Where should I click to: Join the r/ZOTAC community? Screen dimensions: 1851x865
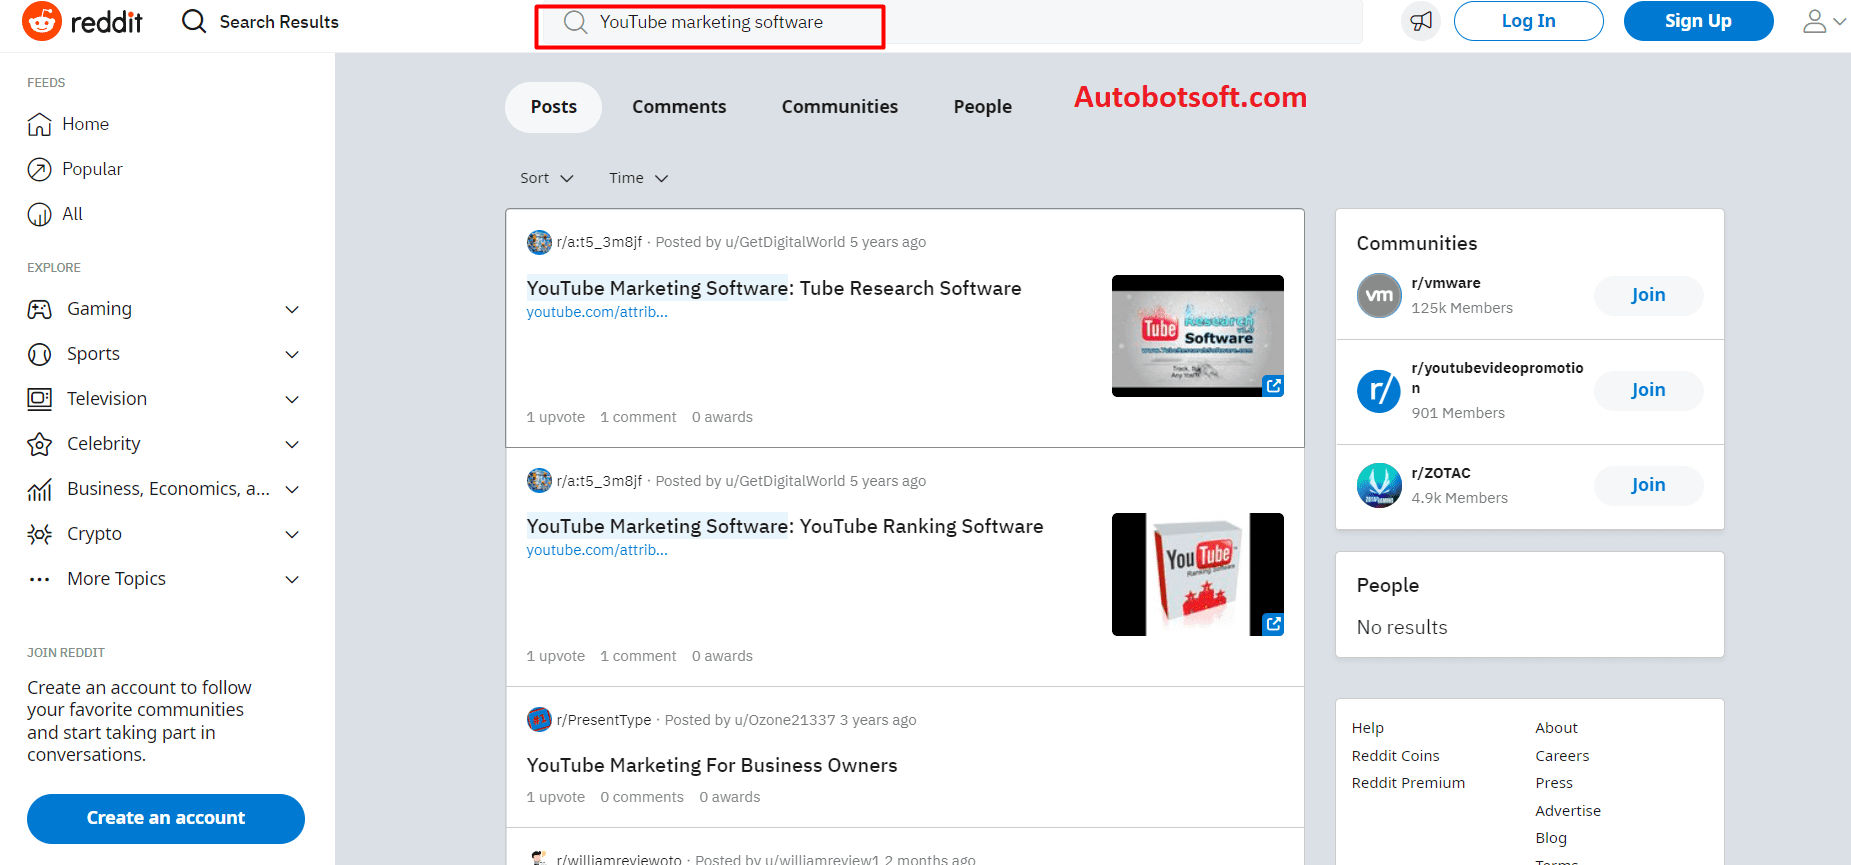point(1648,485)
